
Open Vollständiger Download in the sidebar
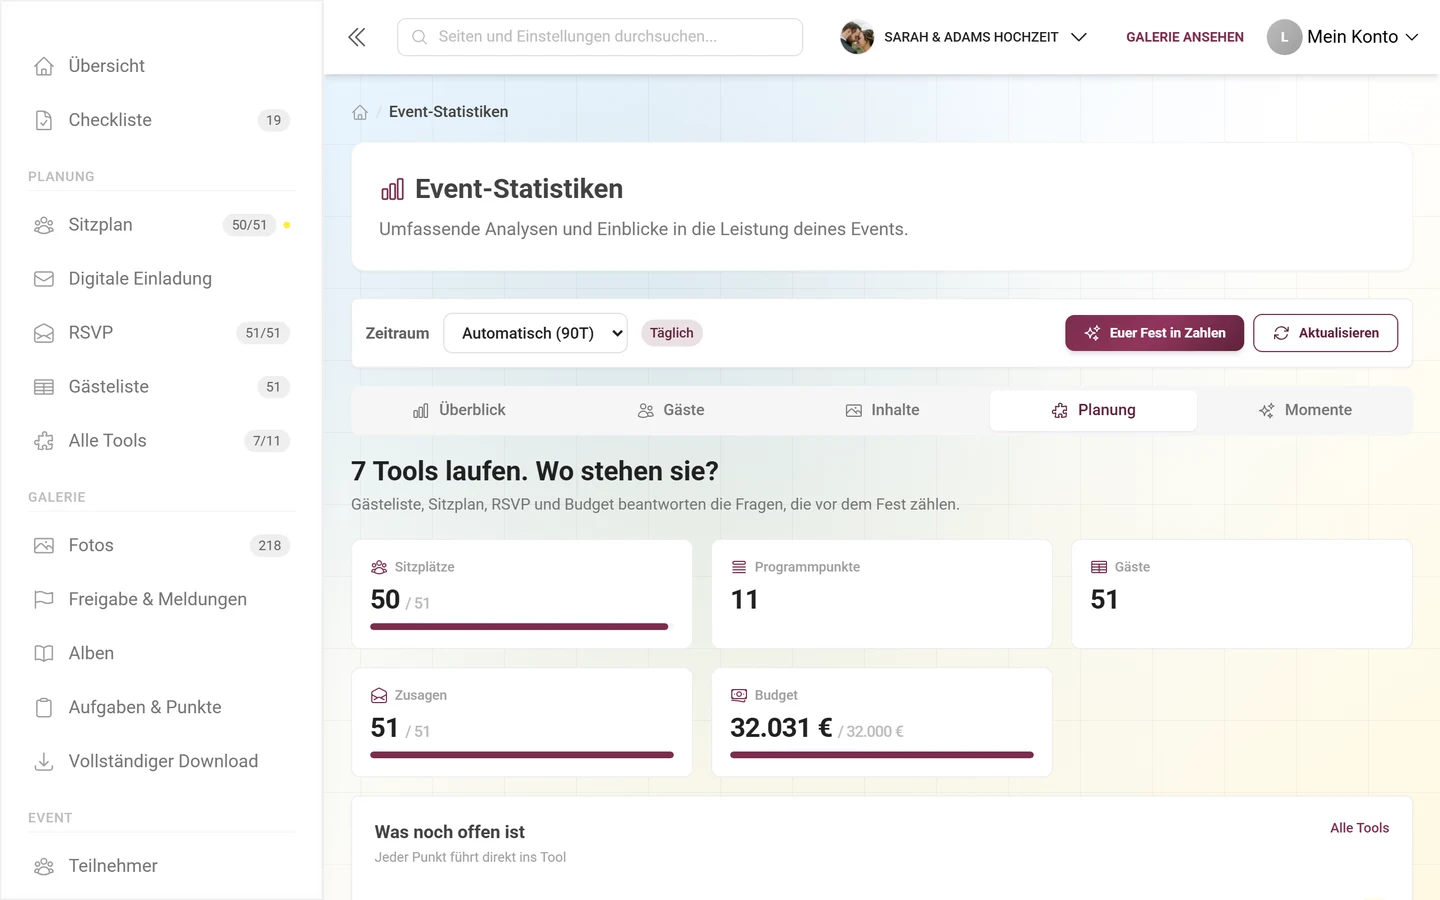(162, 762)
